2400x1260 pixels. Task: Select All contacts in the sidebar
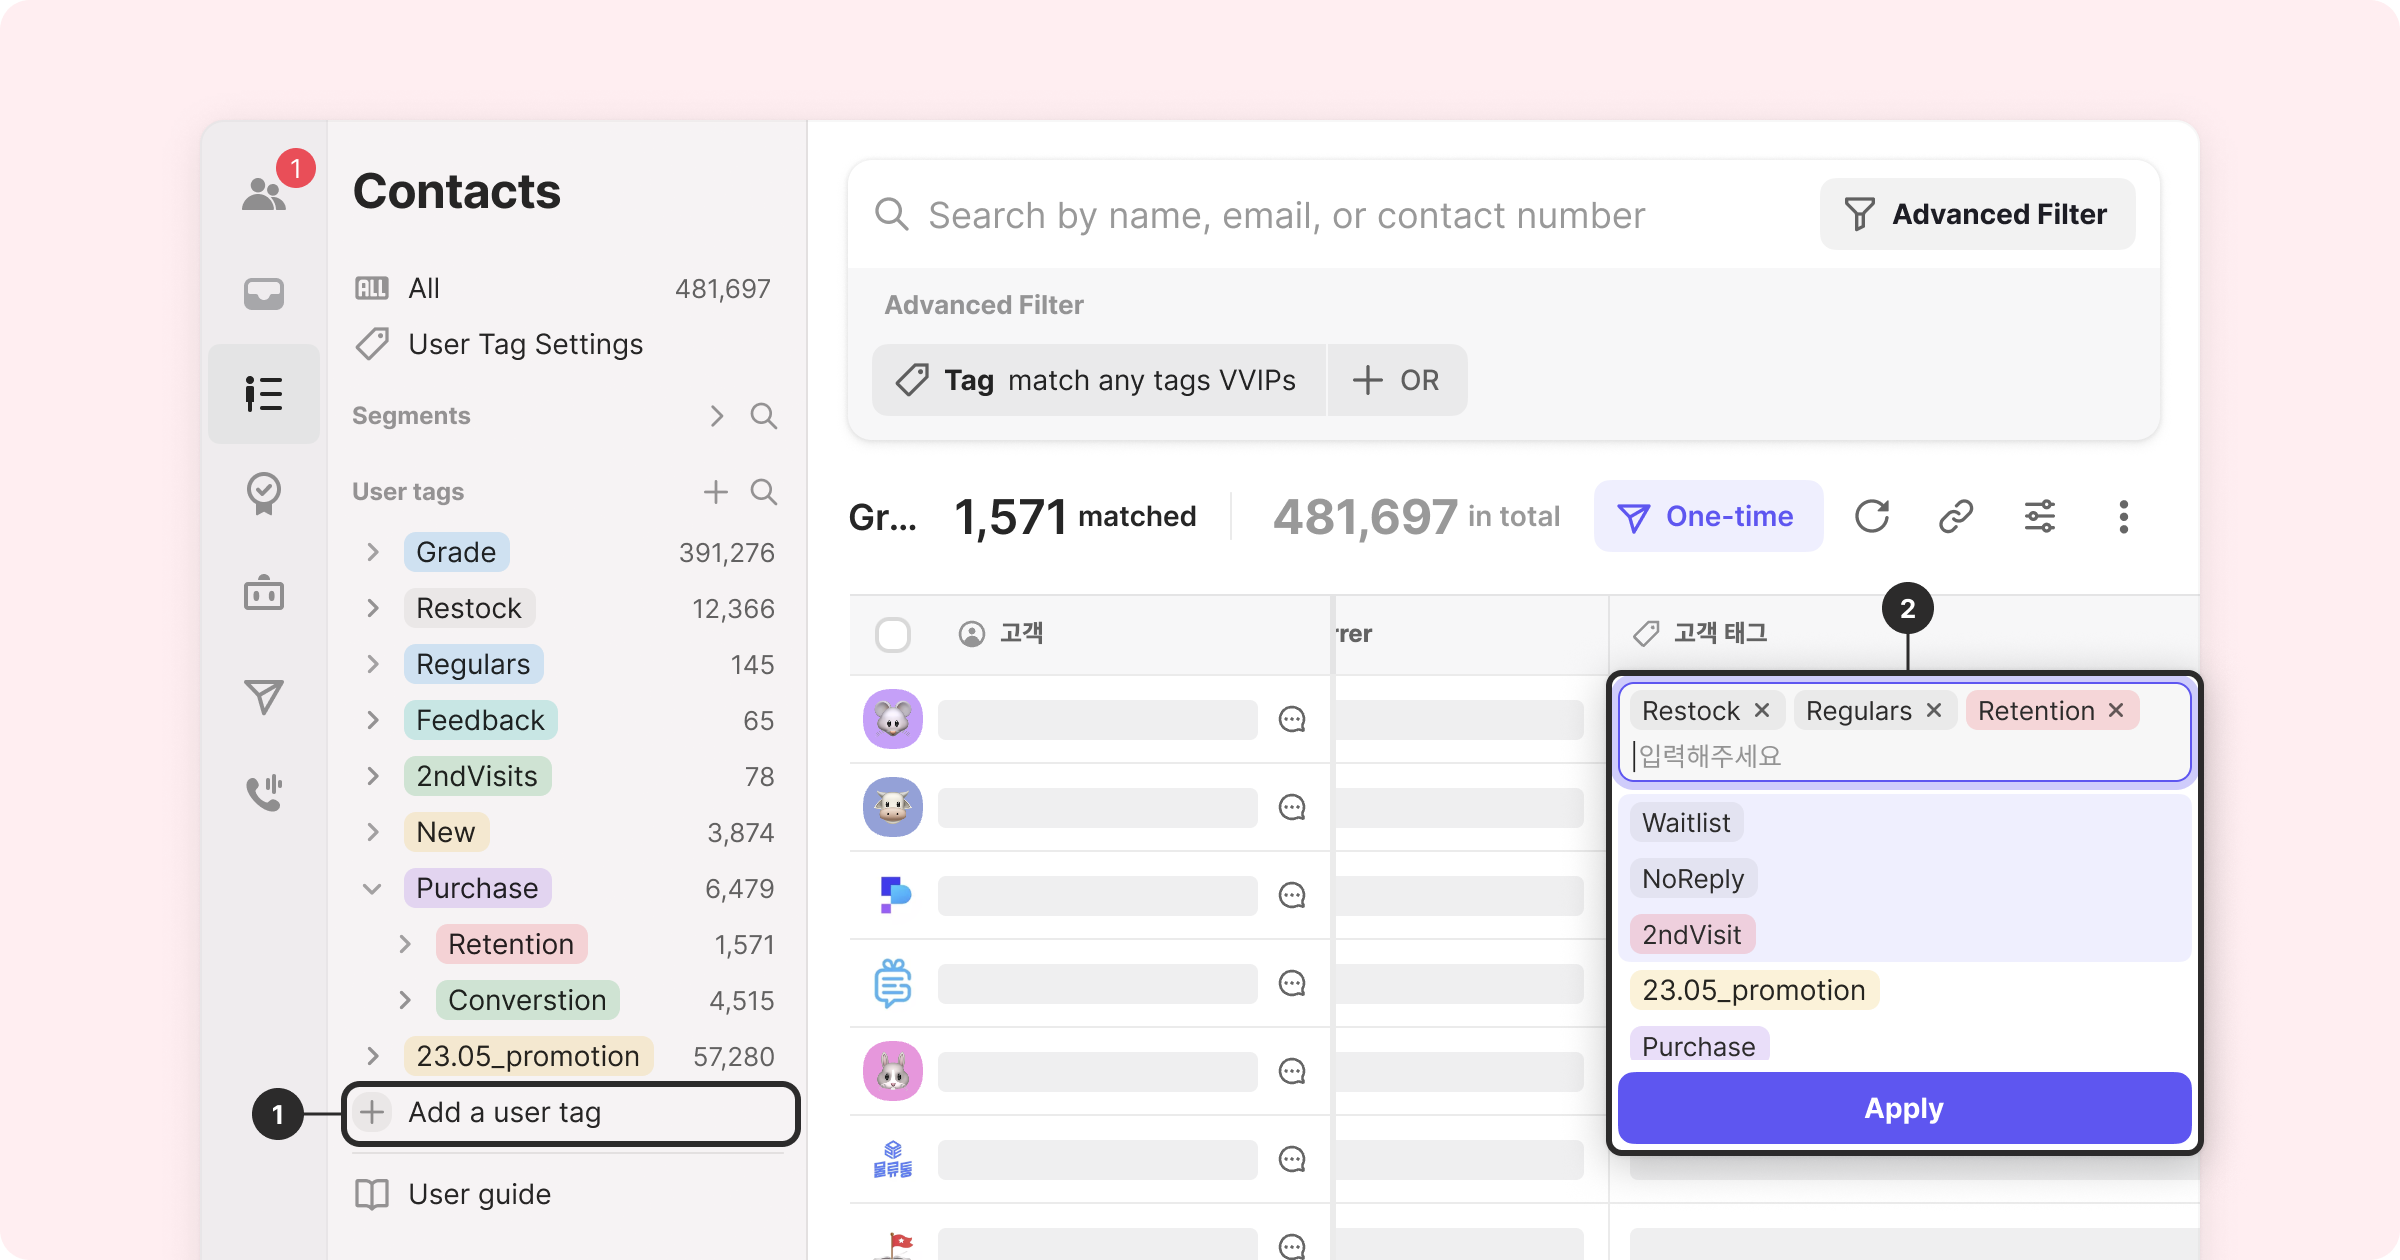point(424,289)
